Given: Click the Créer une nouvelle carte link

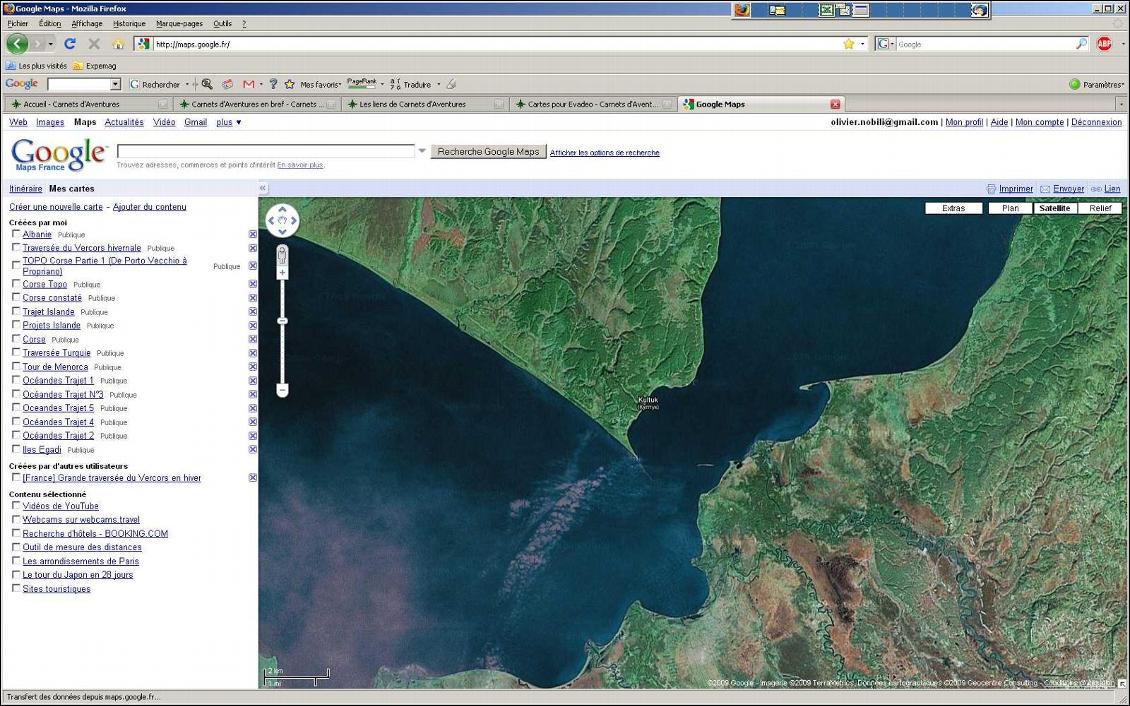Looking at the screenshot, I should 55,207.
